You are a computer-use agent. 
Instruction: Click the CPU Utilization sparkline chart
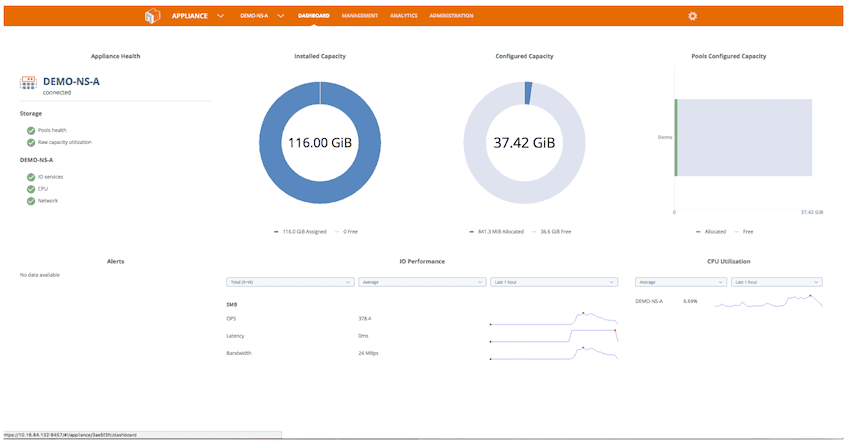[768, 301]
